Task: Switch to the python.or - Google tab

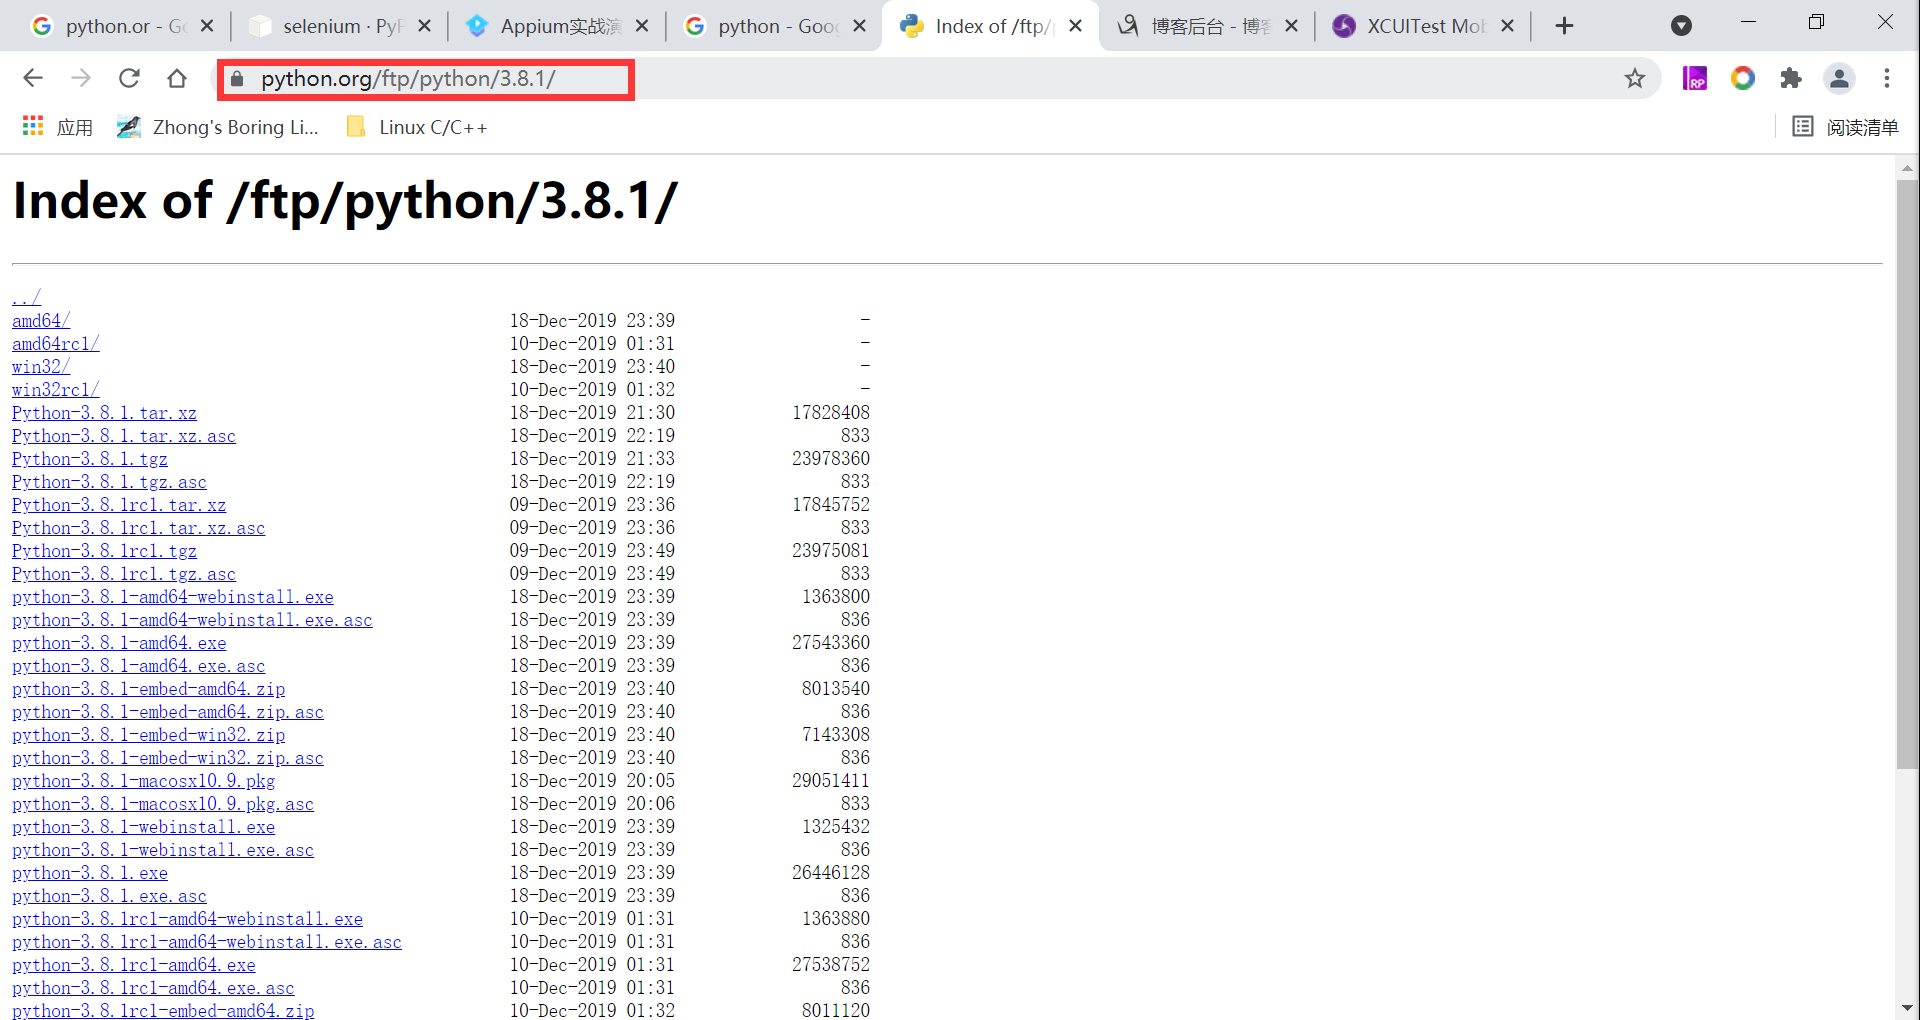Action: 121,26
